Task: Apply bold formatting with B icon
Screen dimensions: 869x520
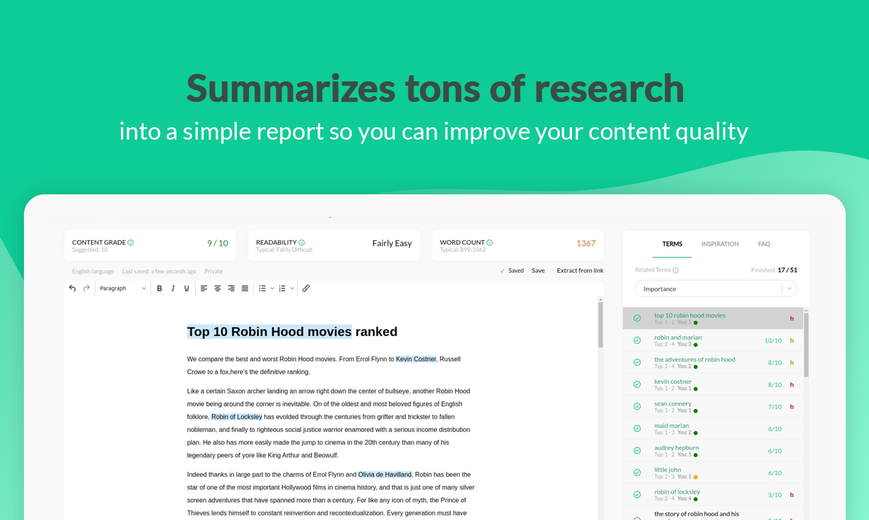Action: click(159, 288)
